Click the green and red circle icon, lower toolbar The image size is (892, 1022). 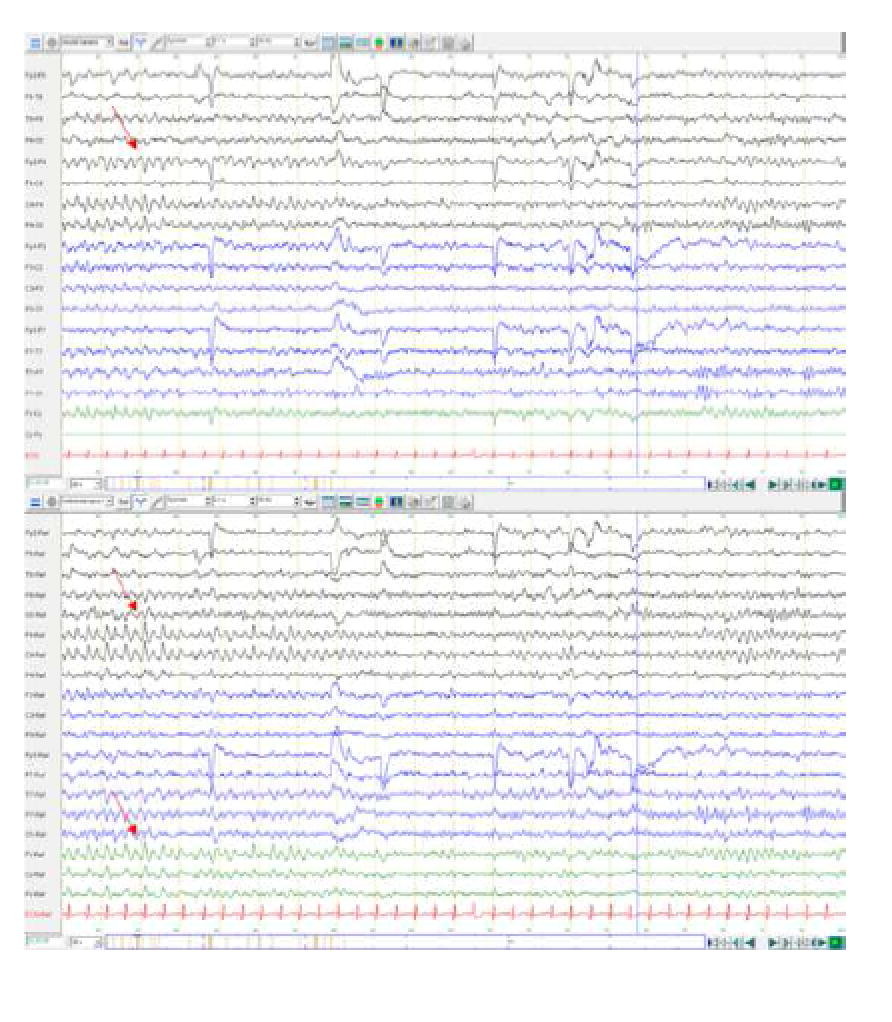coord(379,502)
